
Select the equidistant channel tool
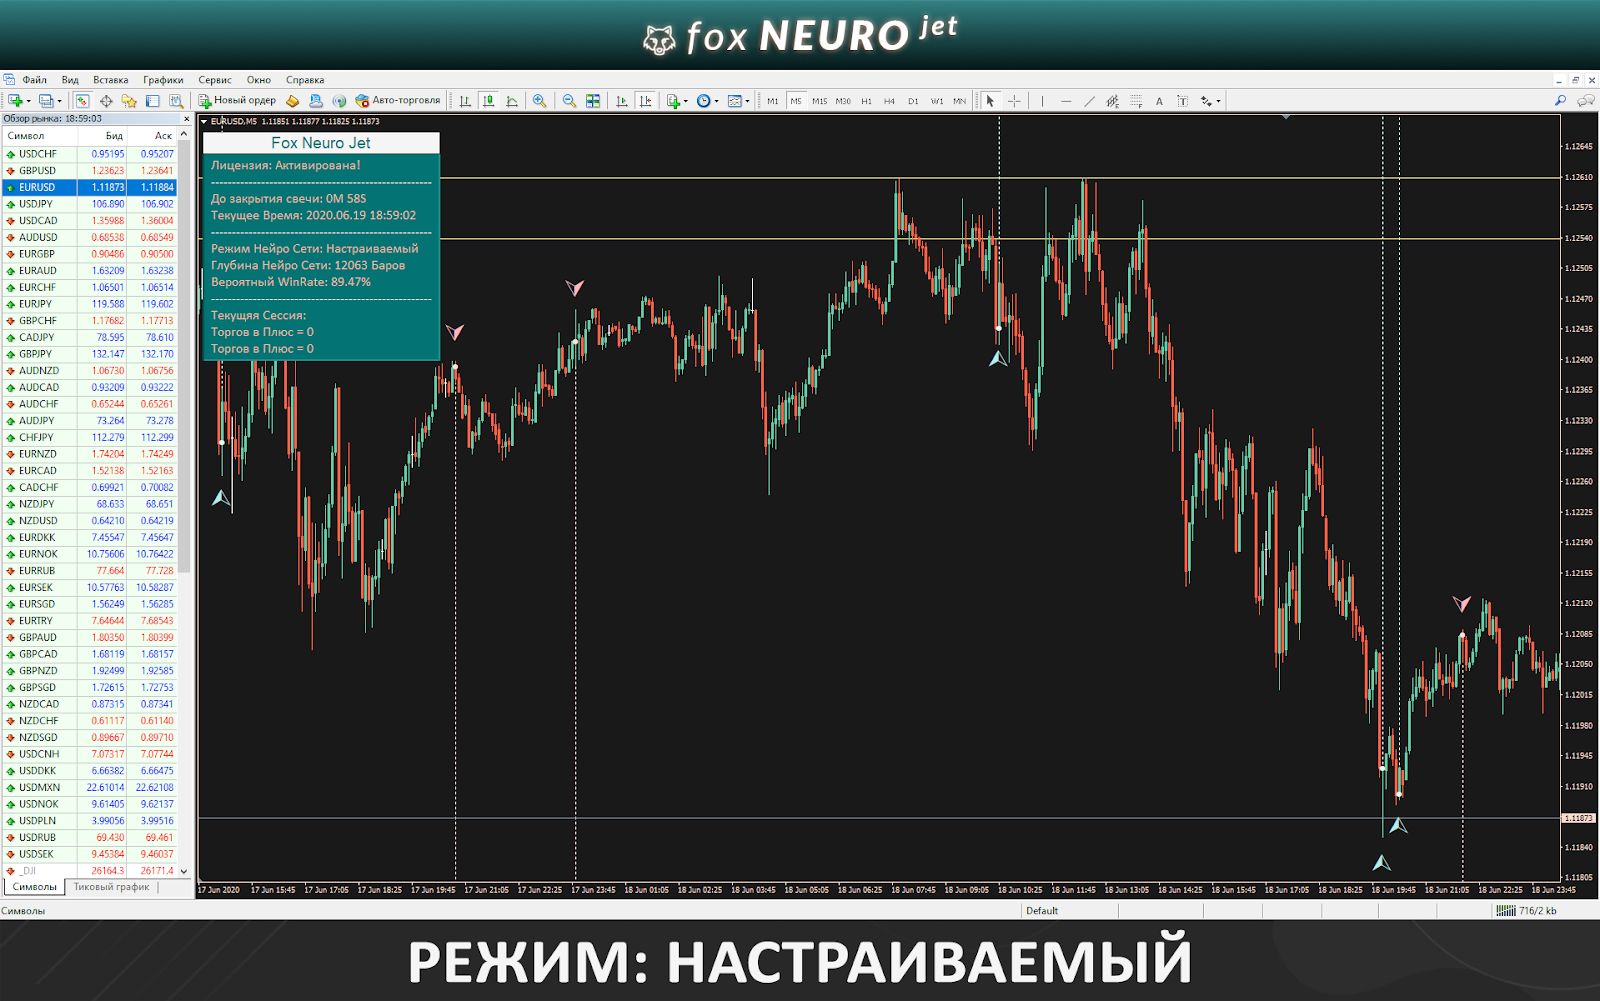[x=1112, y=101]
